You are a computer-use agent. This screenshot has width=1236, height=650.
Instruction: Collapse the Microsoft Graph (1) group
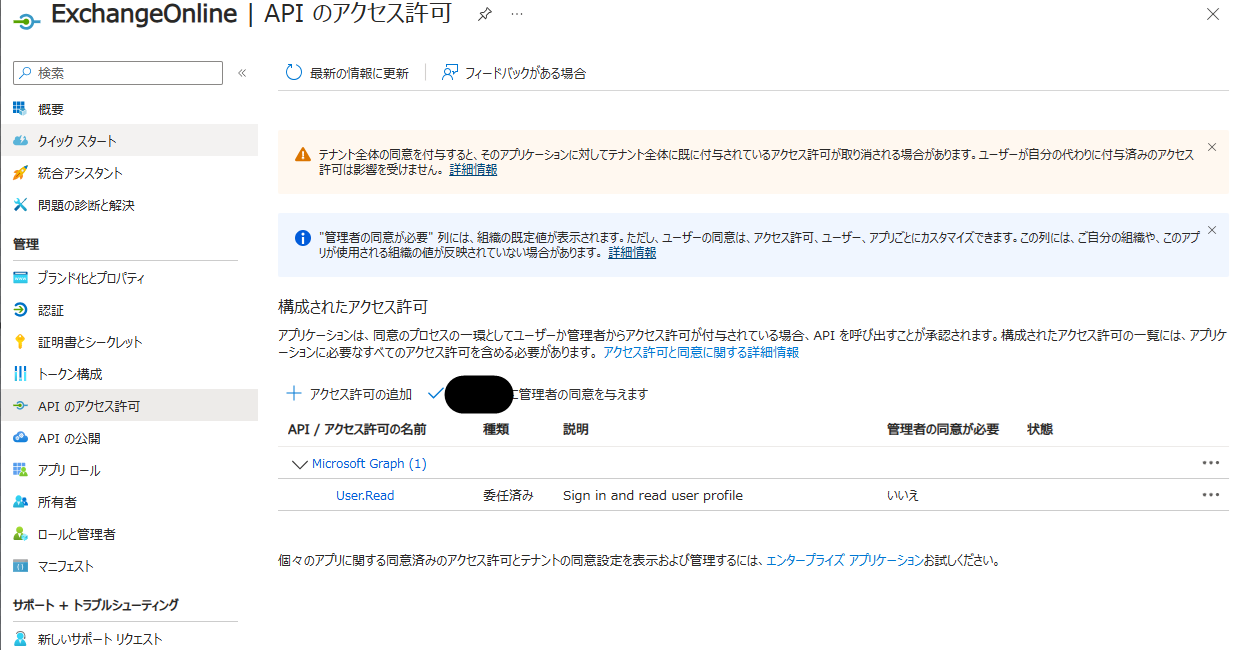(x=298, y=463)
